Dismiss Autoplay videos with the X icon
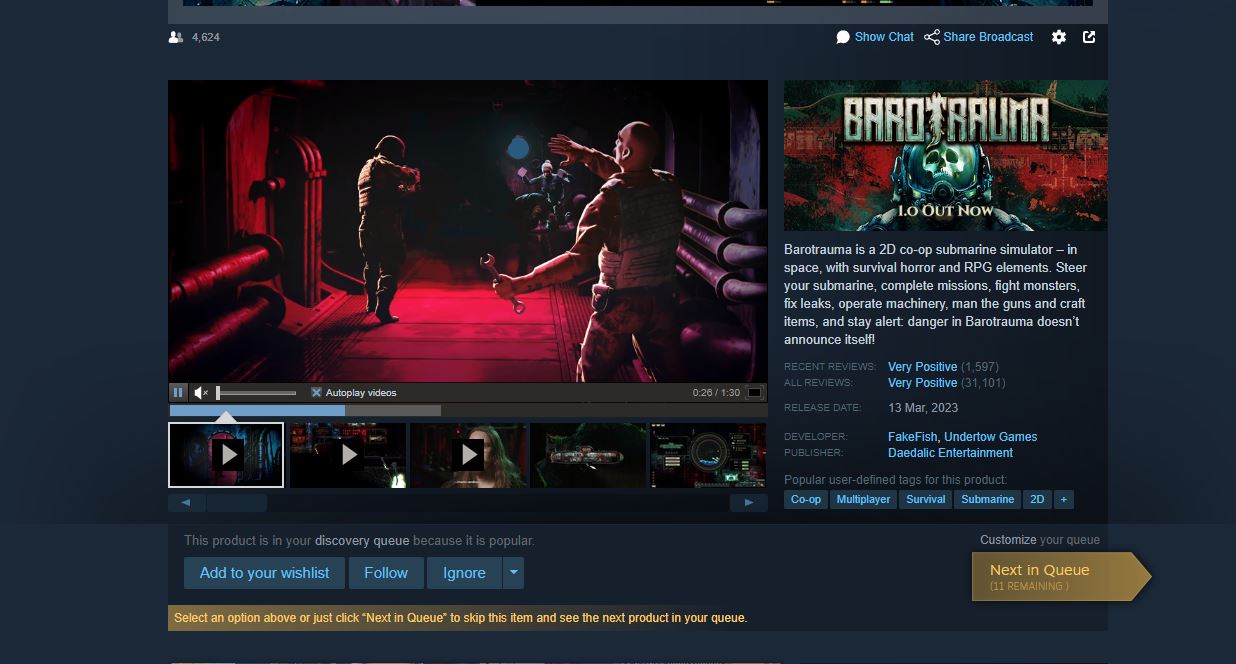This screenshot has width=1236, height=664. (317, 391)
